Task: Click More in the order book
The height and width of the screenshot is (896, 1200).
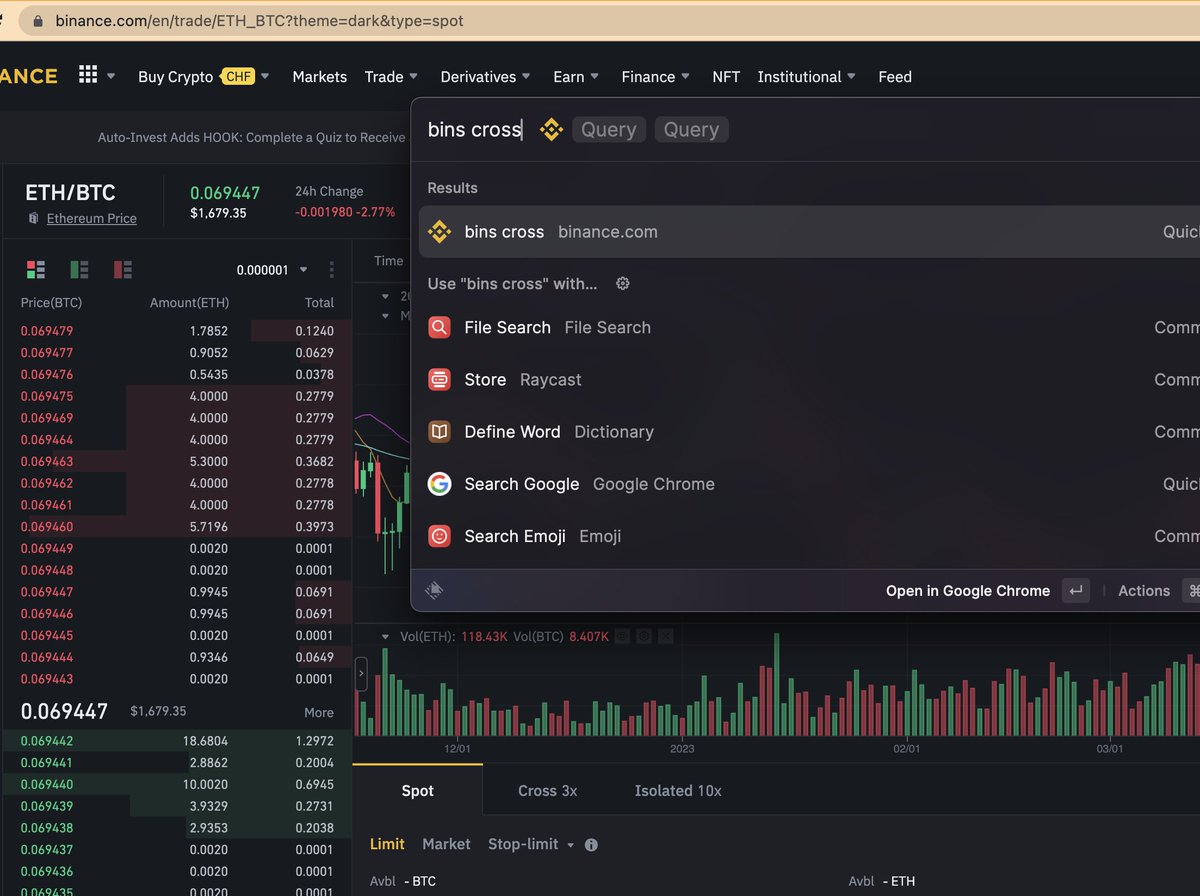Action: [319, 713]
